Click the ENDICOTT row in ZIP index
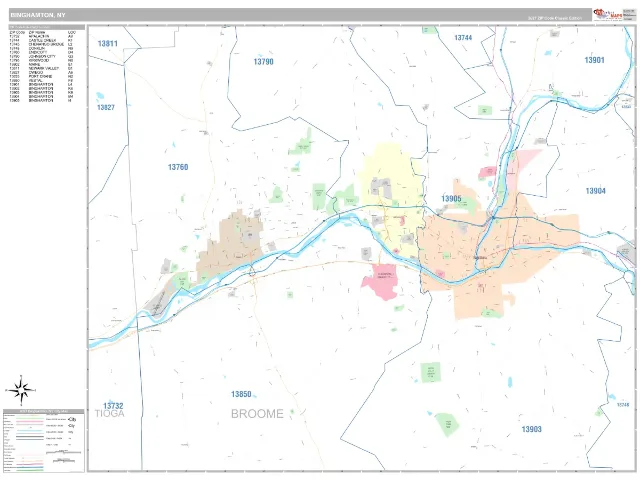 [42, 52]
